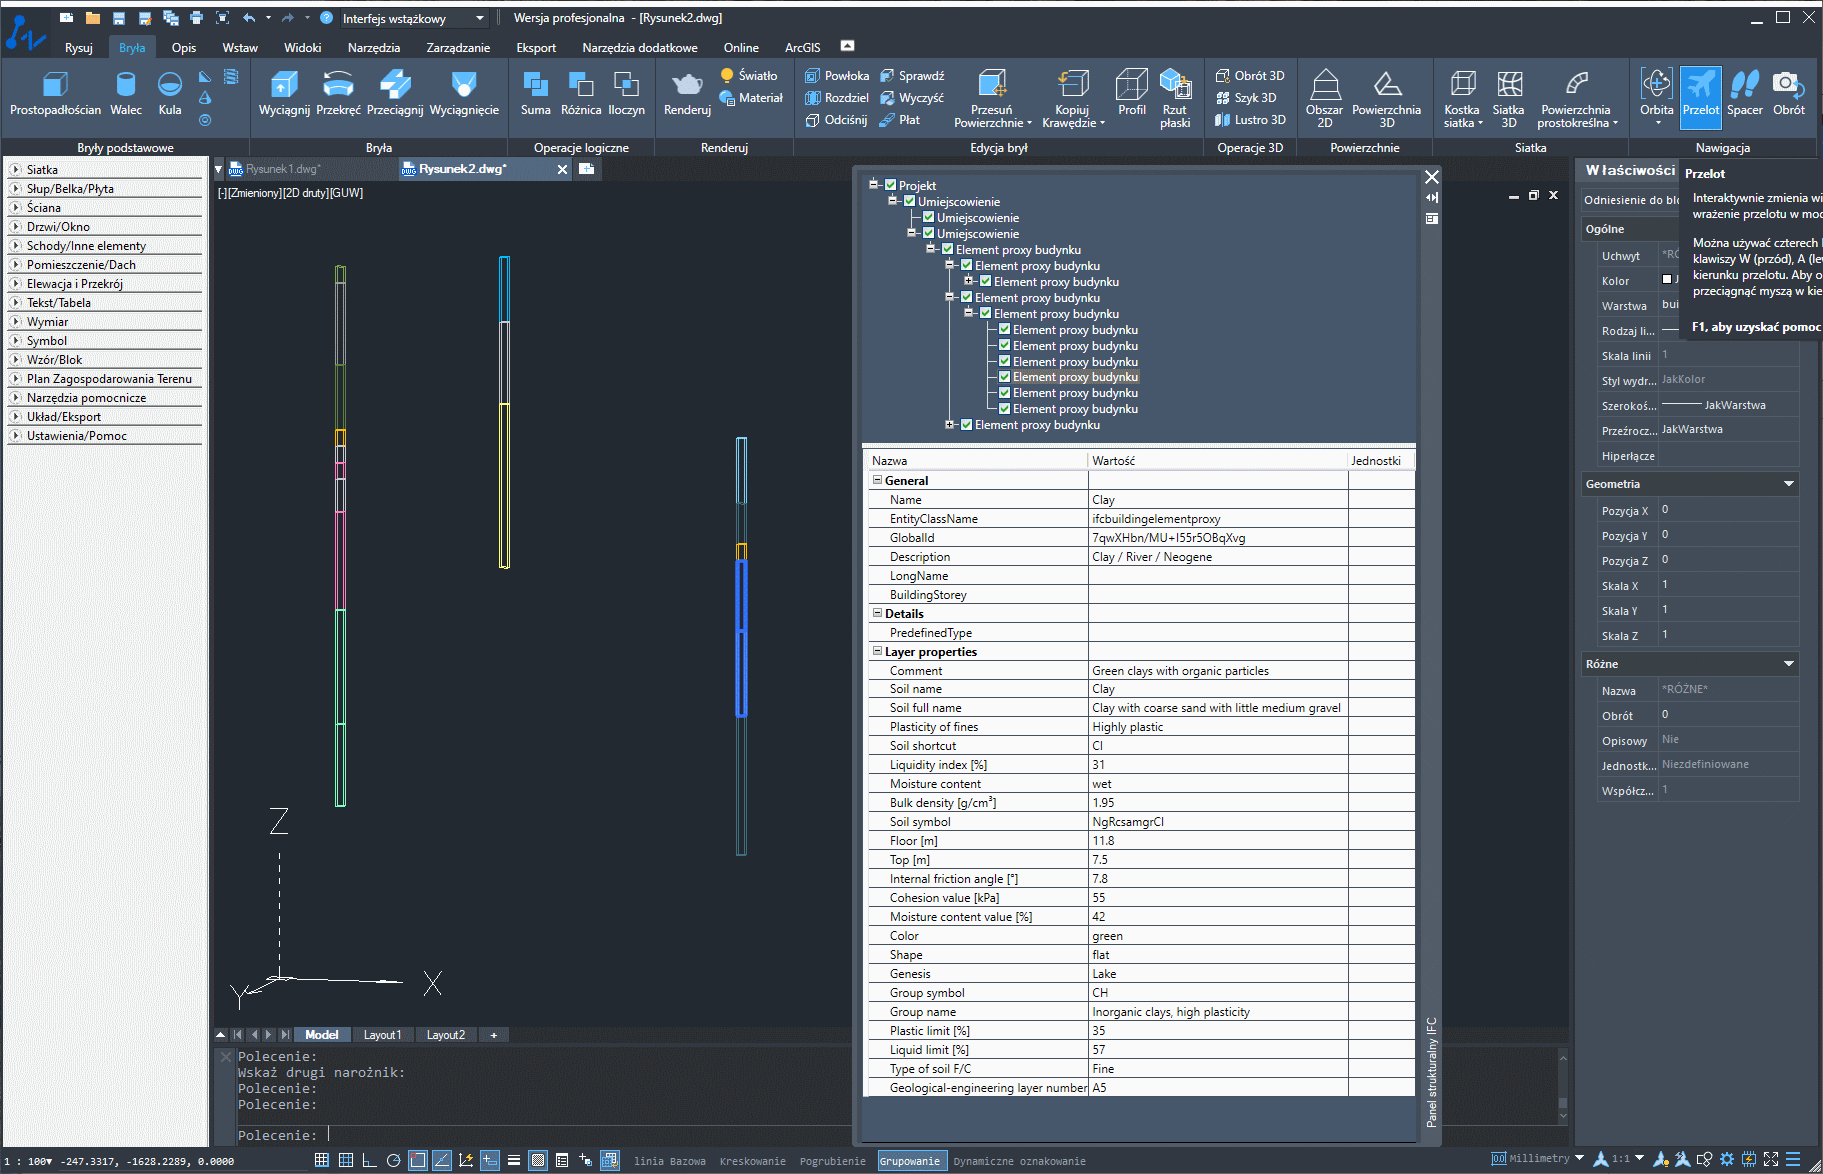This screenshot has width=1823, height=1174.
Task: Toggle Kreskowanie in the status bar
Action: pyautogui.click(x=752, y=1161)
